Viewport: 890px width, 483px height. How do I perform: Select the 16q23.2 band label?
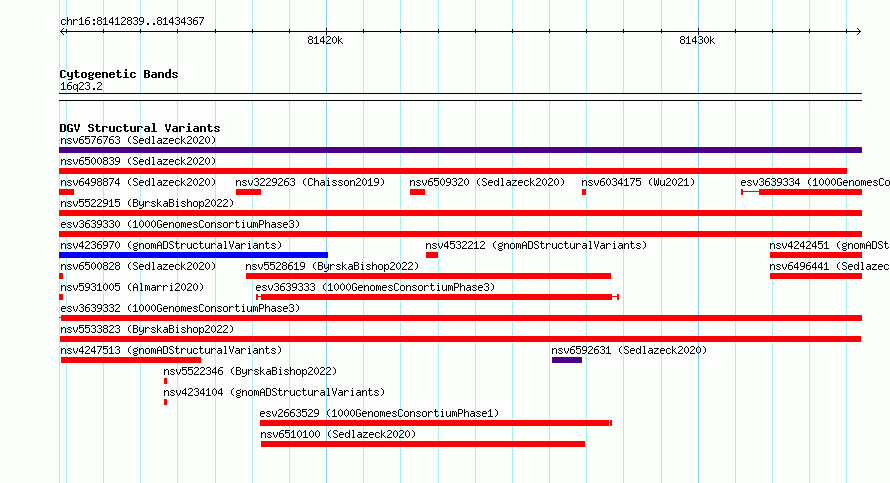[81, 86]
